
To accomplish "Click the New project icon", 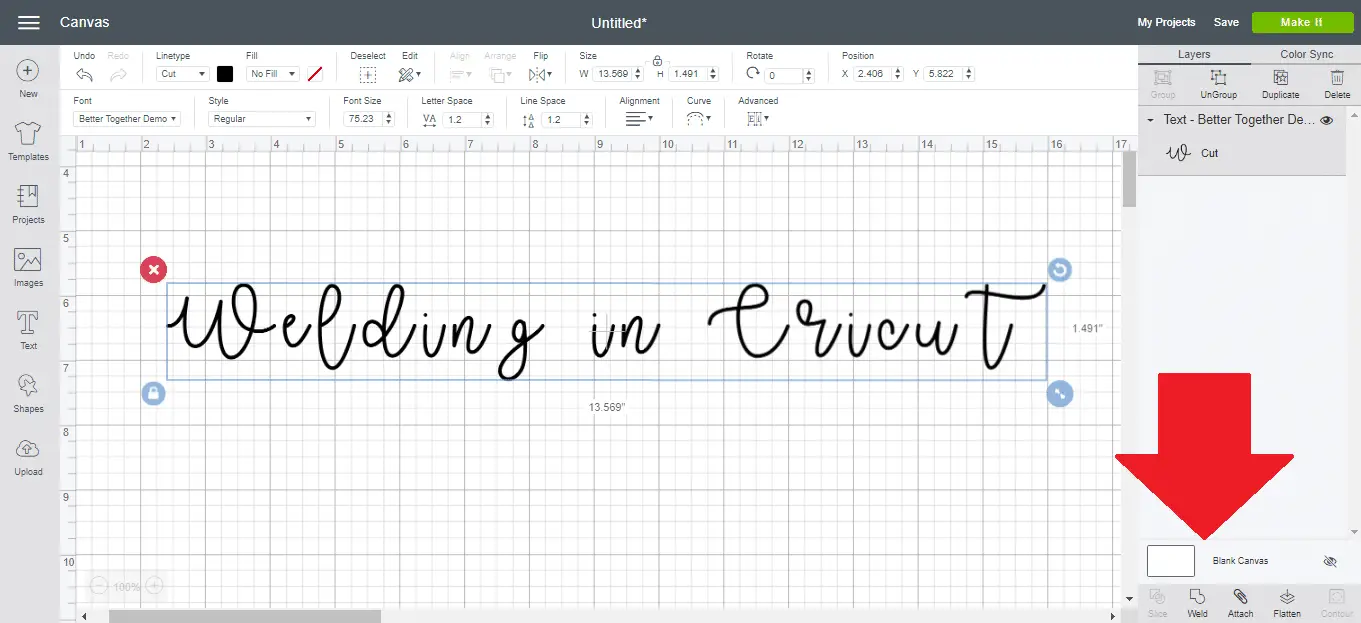I will (28, 71).
